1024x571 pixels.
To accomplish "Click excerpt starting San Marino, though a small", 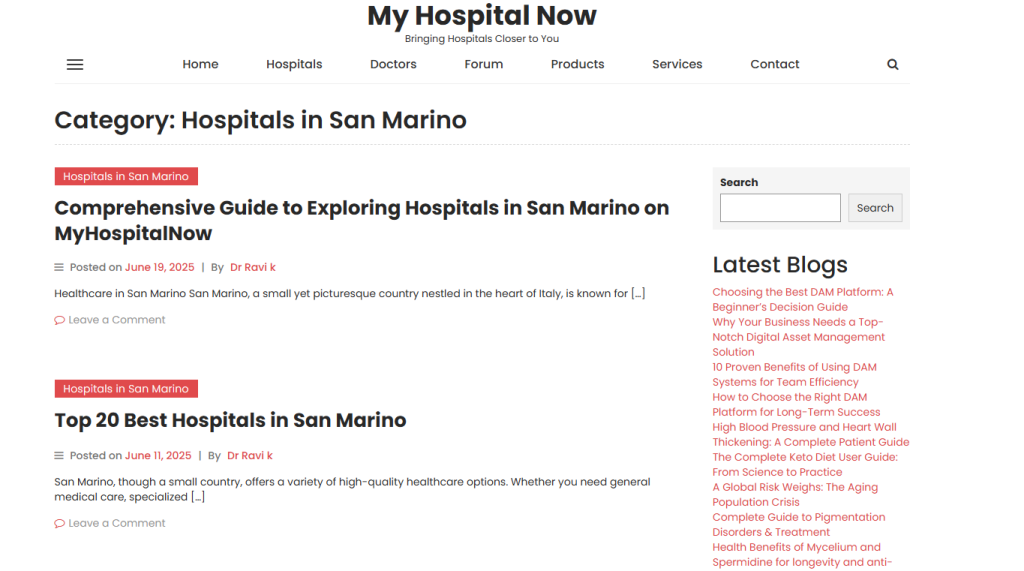I will [353, 489].
